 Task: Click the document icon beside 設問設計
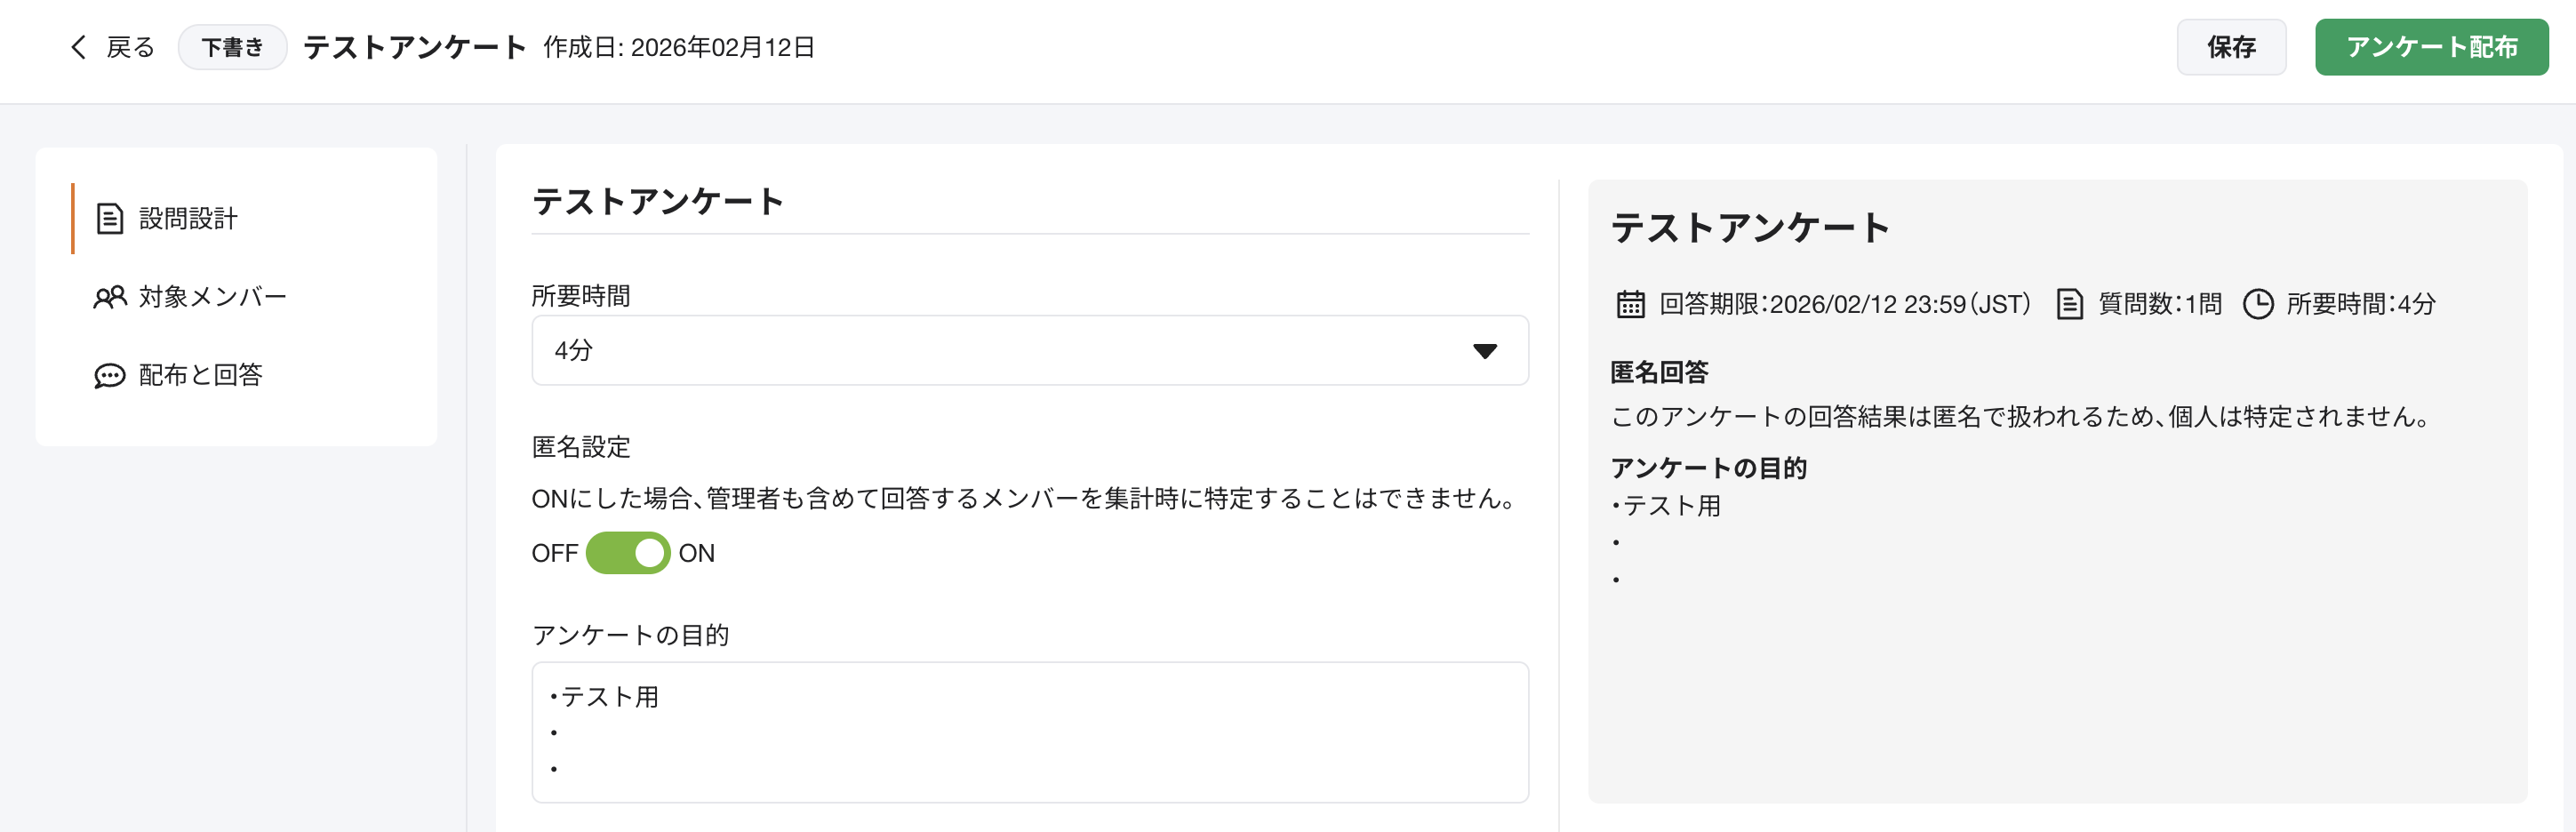109,217
